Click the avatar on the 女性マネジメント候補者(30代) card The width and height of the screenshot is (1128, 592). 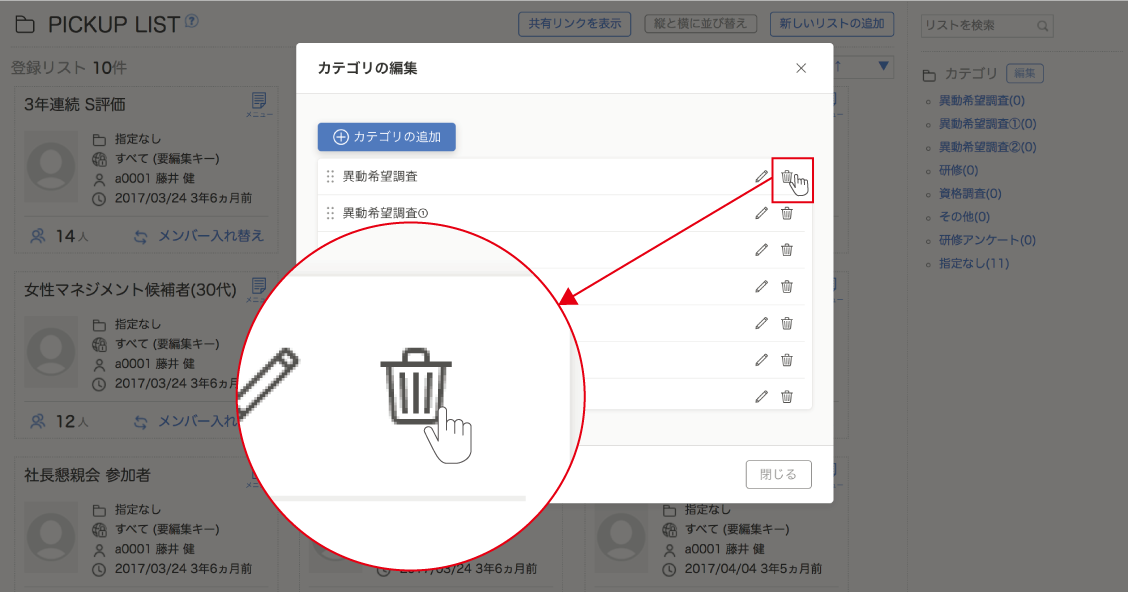(x=51, y=352)
